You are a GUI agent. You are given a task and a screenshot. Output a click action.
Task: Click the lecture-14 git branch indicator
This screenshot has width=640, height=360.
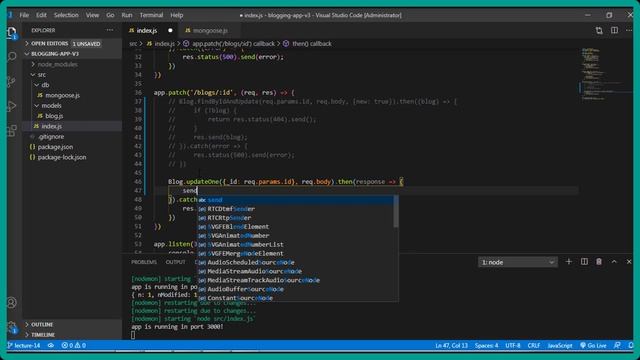click(24, 345)
